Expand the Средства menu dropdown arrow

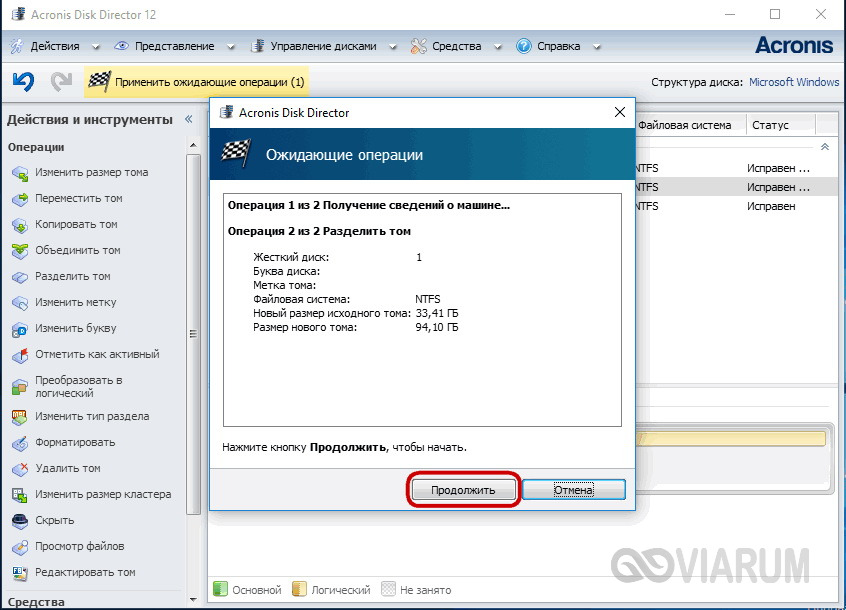[497, 47]
